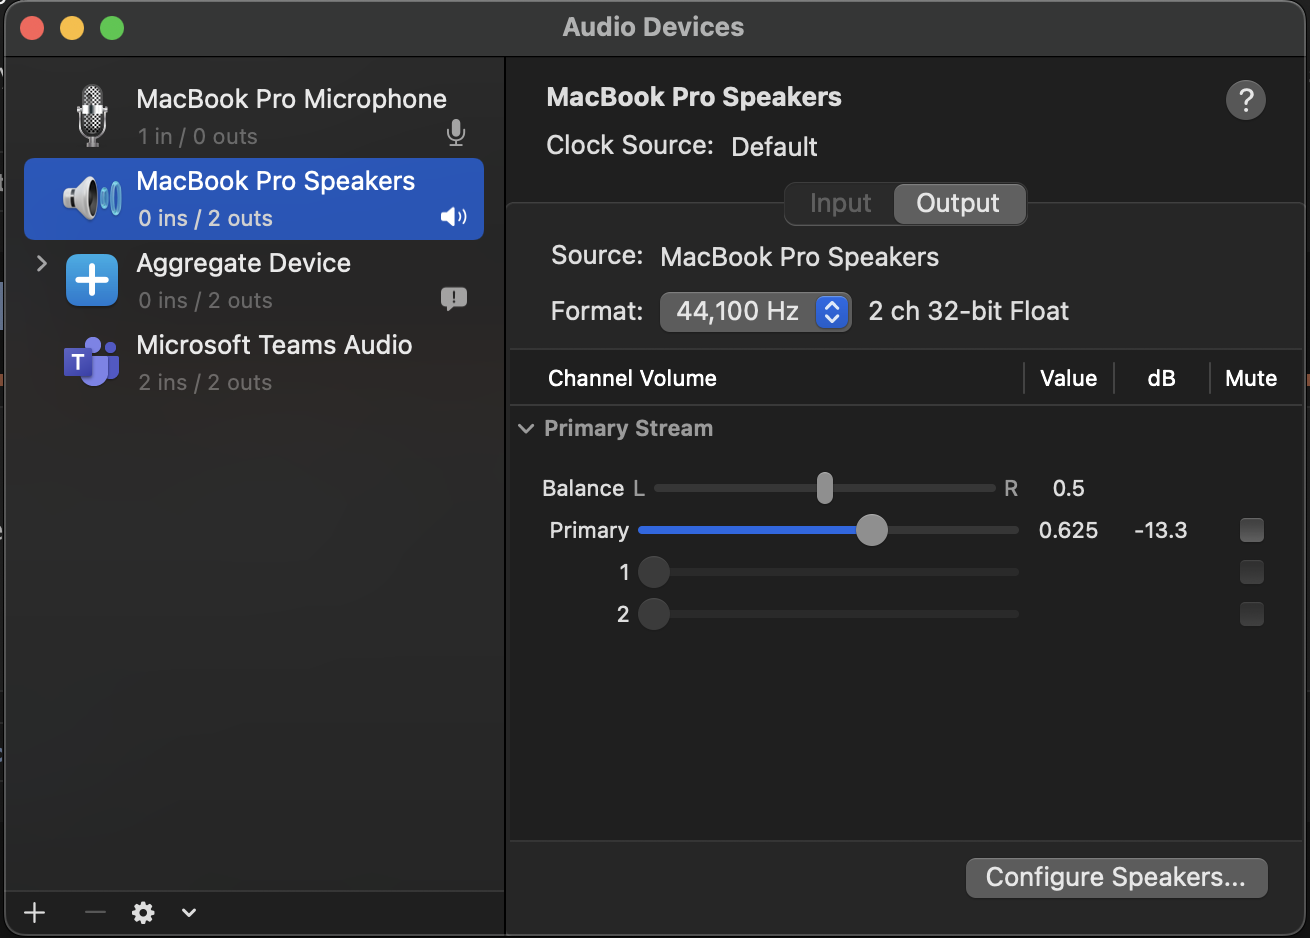Select the MacBook Pro Microphone device name
The width and height of the screenshot is (1310, 938).
click(x=291, y=99)
